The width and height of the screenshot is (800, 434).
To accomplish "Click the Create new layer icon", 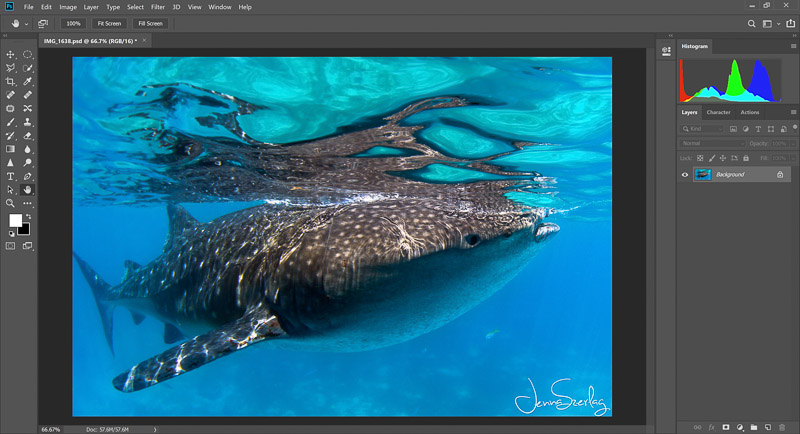I will click(767, 427).
